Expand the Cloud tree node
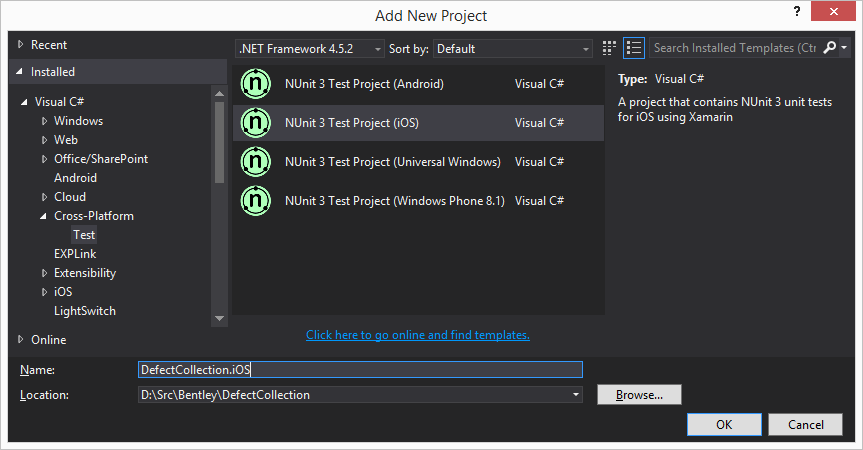Viewport: 863px width, 450px height. pos(45,197)
